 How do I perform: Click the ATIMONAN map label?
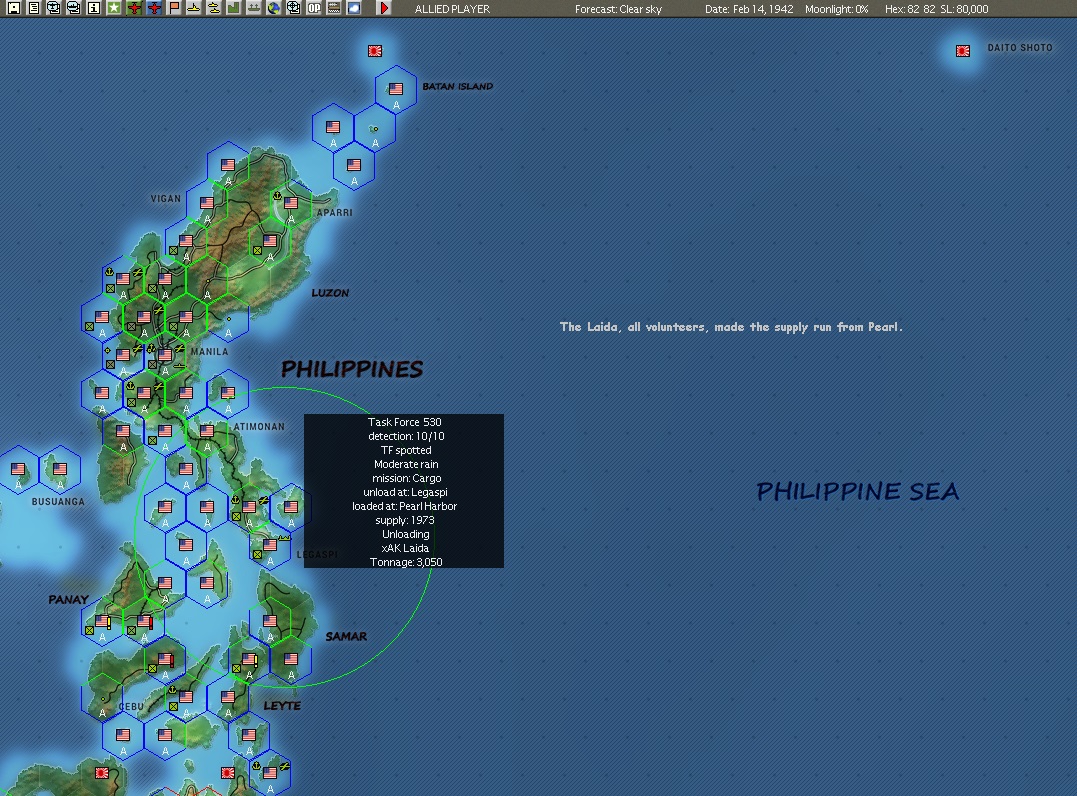click(x=259, y=427)
